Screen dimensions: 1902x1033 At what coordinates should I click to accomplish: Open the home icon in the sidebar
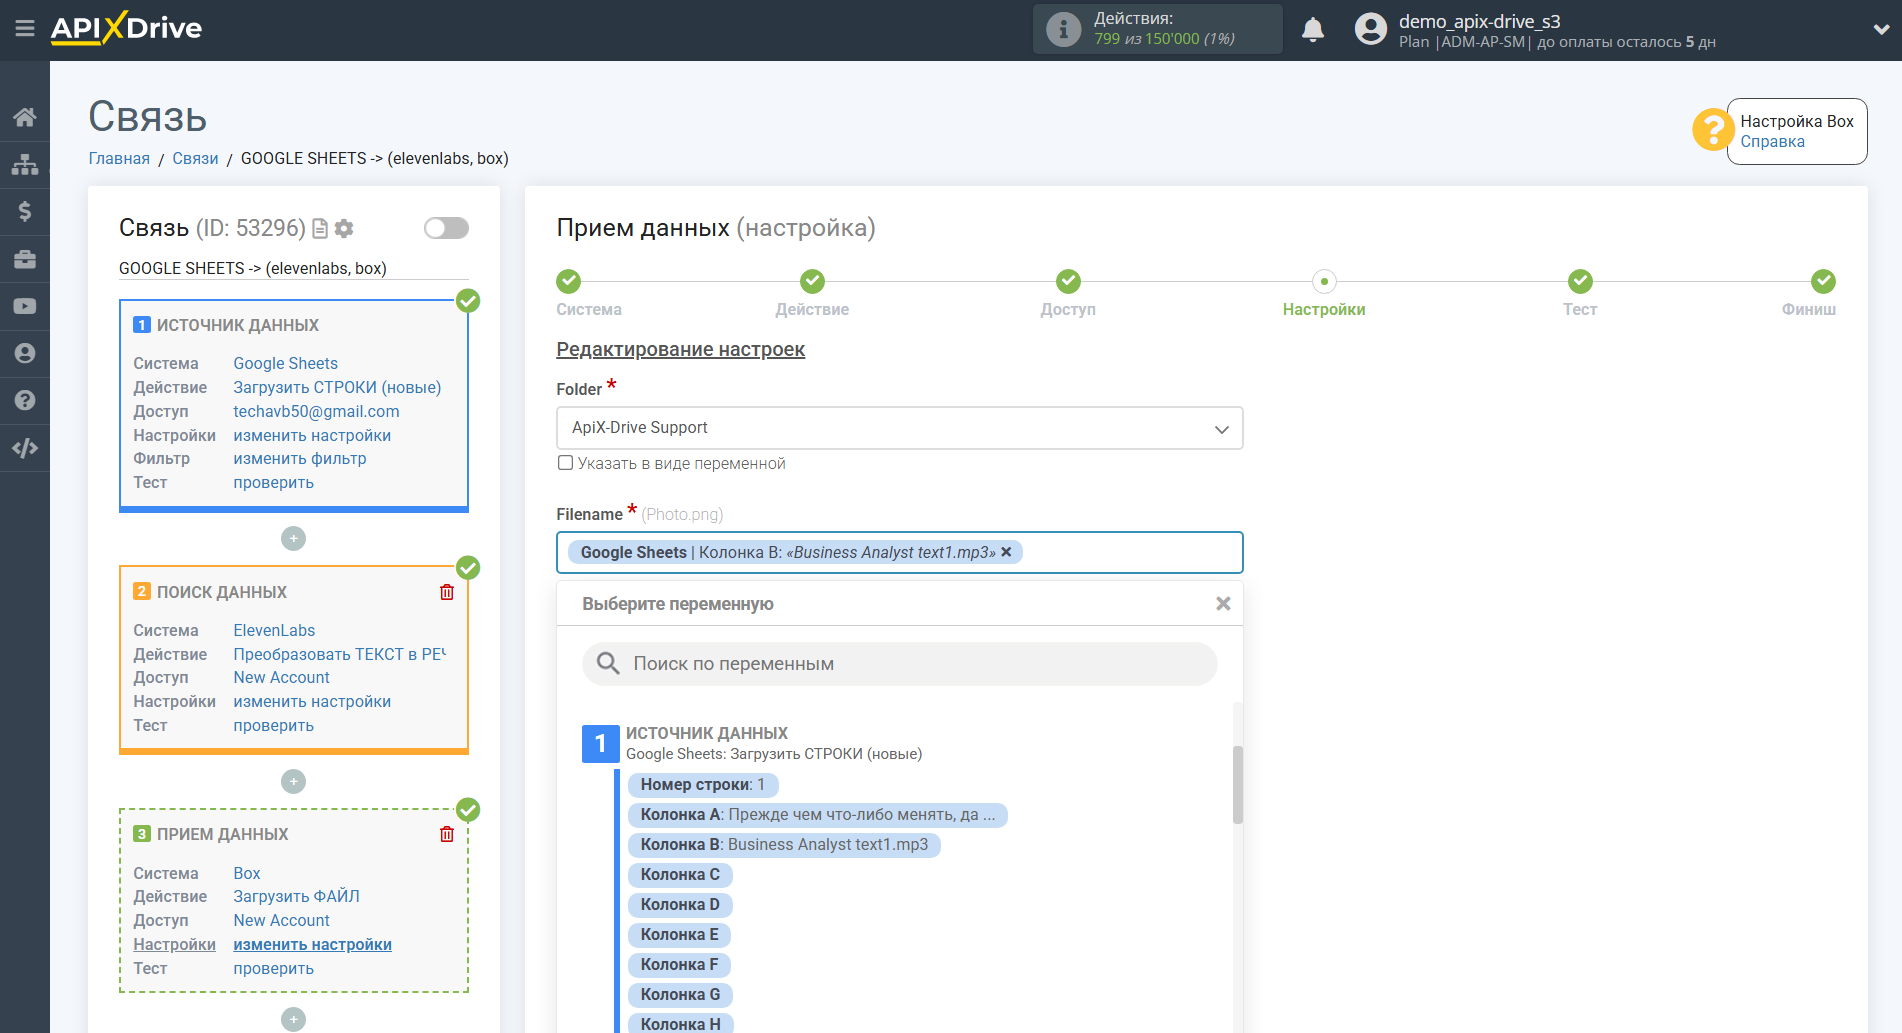pyautogui.click(x=24, y=117)
